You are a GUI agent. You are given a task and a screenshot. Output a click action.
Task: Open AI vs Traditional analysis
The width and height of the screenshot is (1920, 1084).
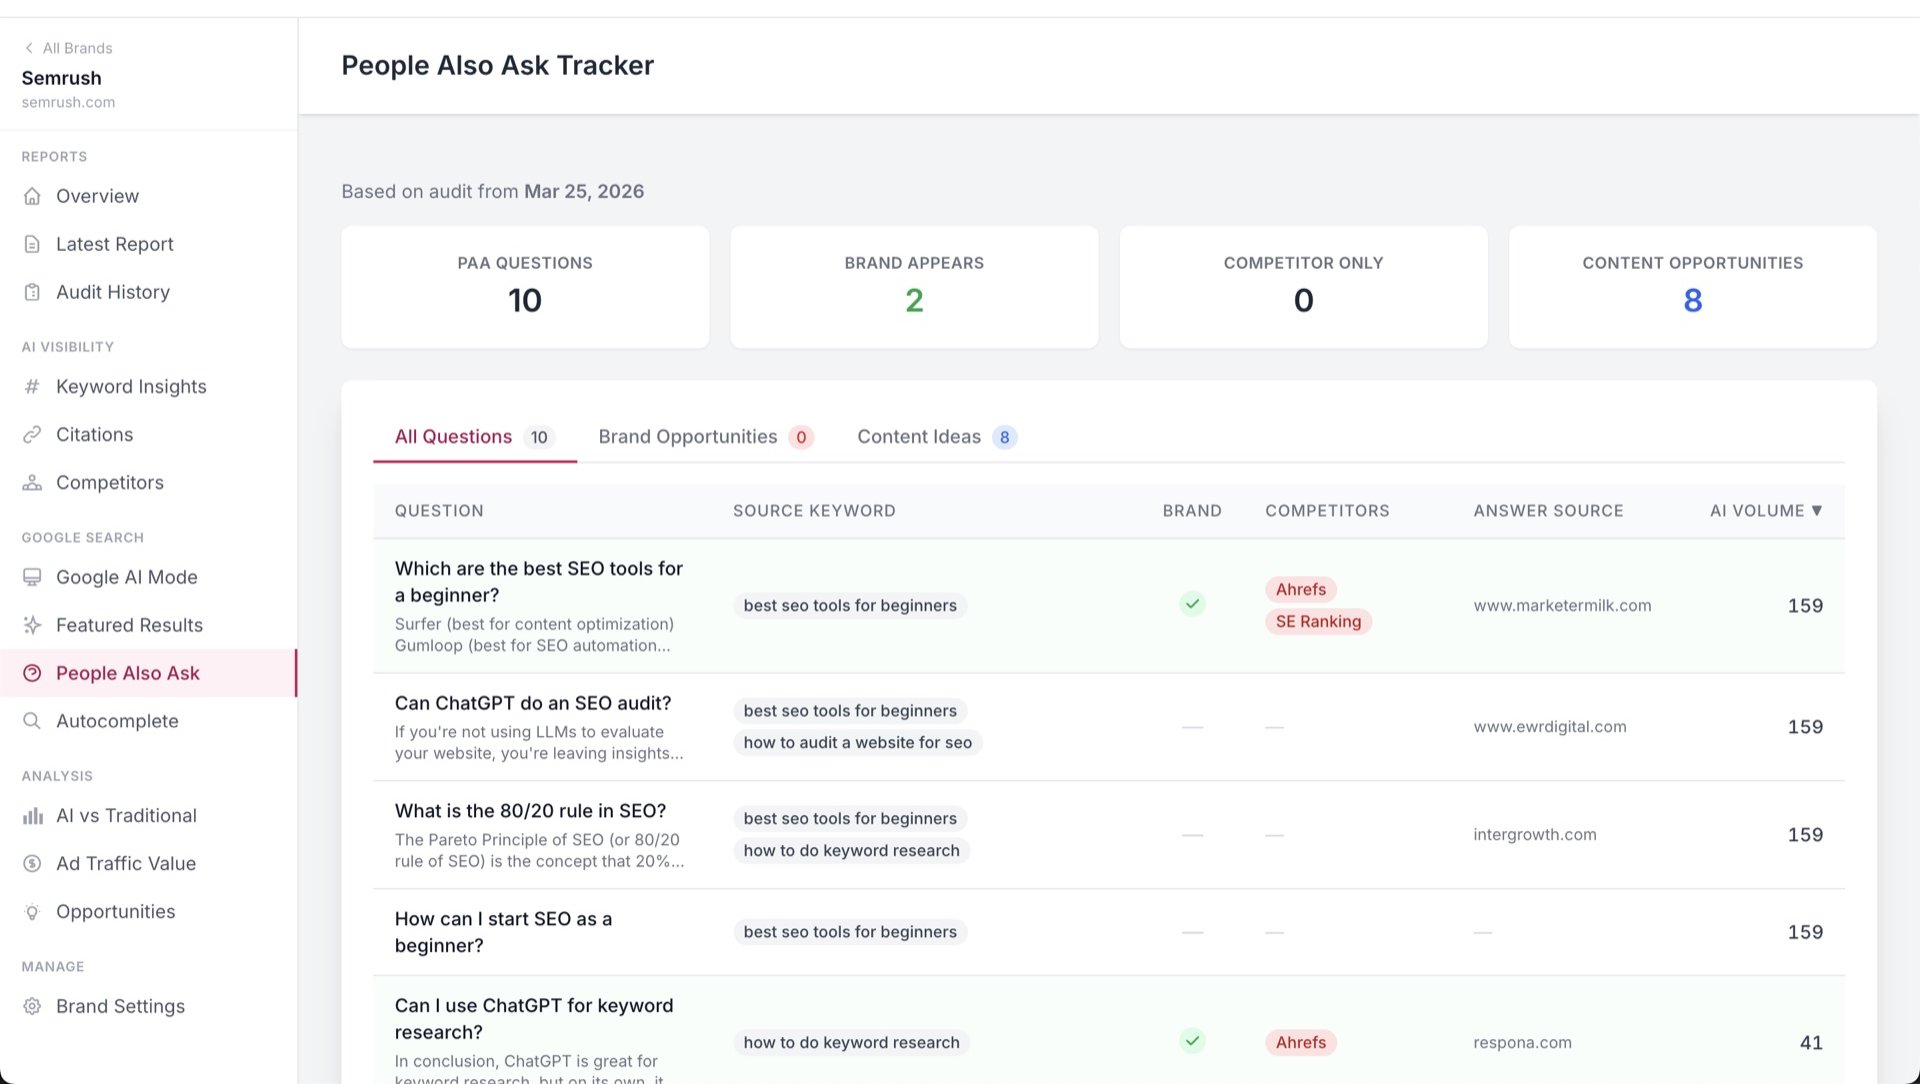point(126,816)
